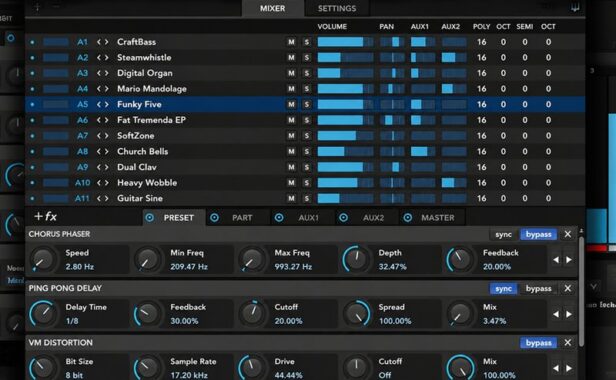Toggle bypass on VM Distortion
The height and width of the screenshot is (380, 616).
click(x=538, y=343)
